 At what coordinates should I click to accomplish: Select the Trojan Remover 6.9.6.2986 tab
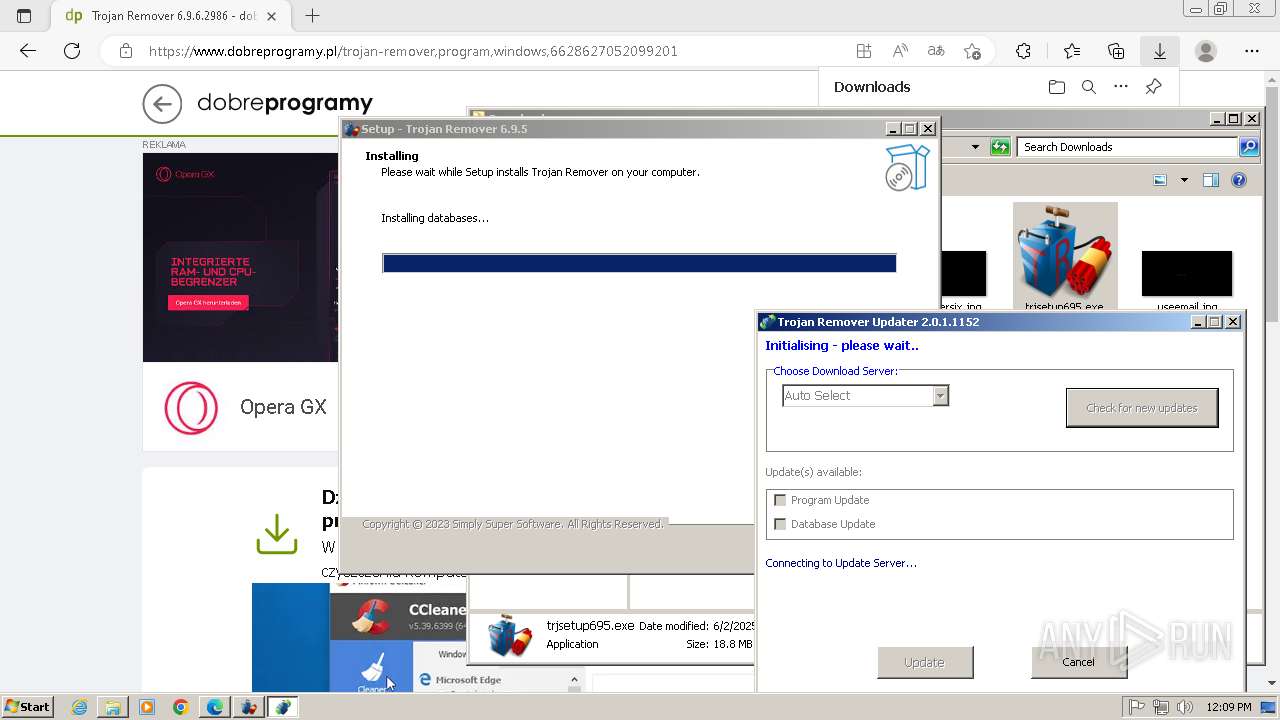(x=171, y=16)
